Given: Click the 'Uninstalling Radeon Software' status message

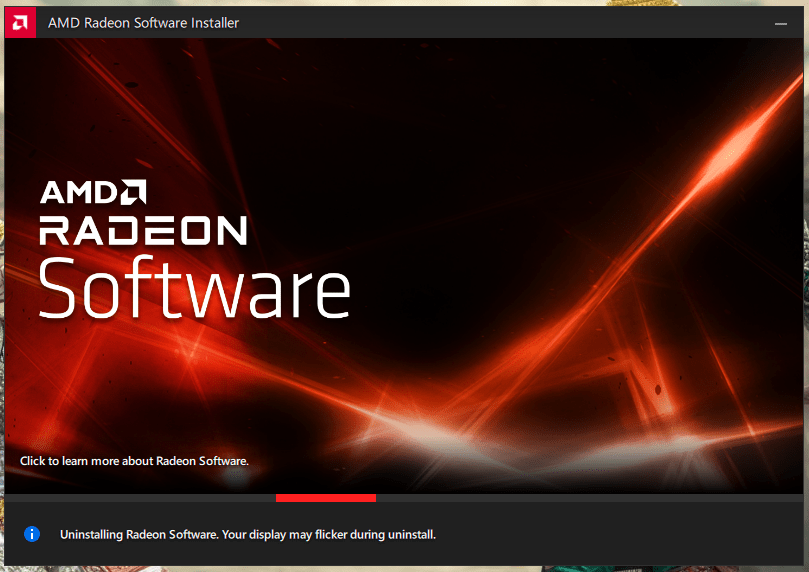Looking at the screenshot, I should coord(248,534).
